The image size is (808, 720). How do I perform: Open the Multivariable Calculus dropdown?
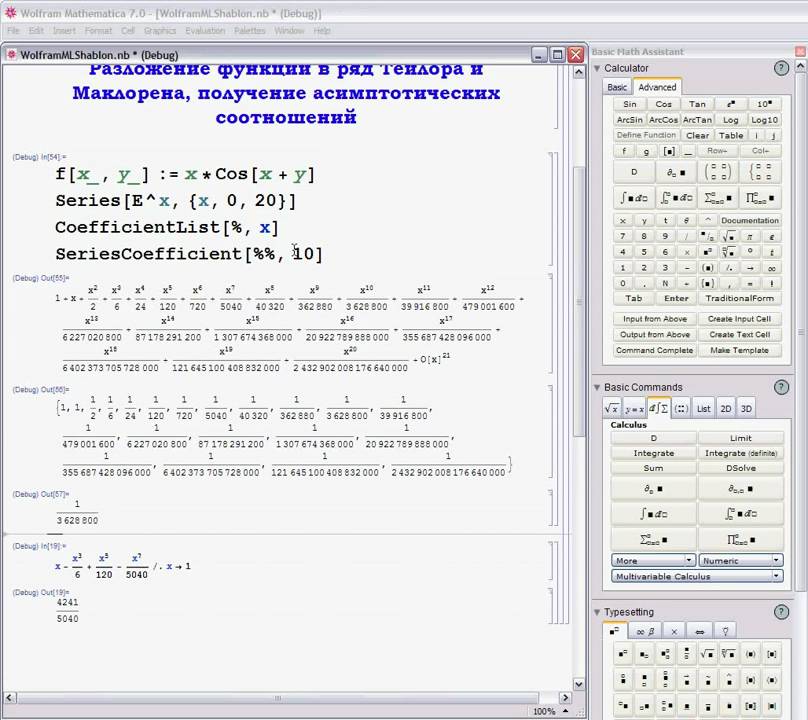[697, 576]
